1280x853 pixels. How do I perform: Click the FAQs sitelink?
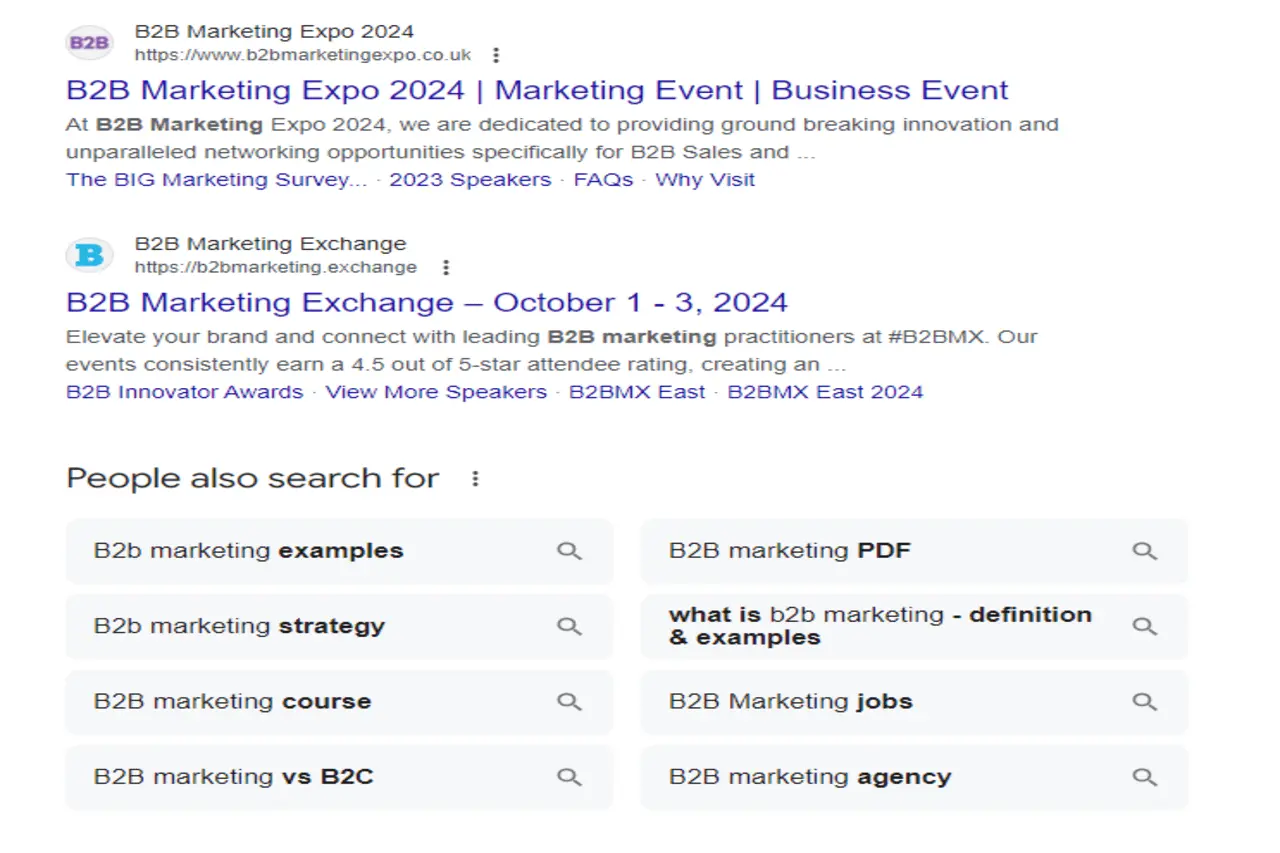click(x=603, y=179)
